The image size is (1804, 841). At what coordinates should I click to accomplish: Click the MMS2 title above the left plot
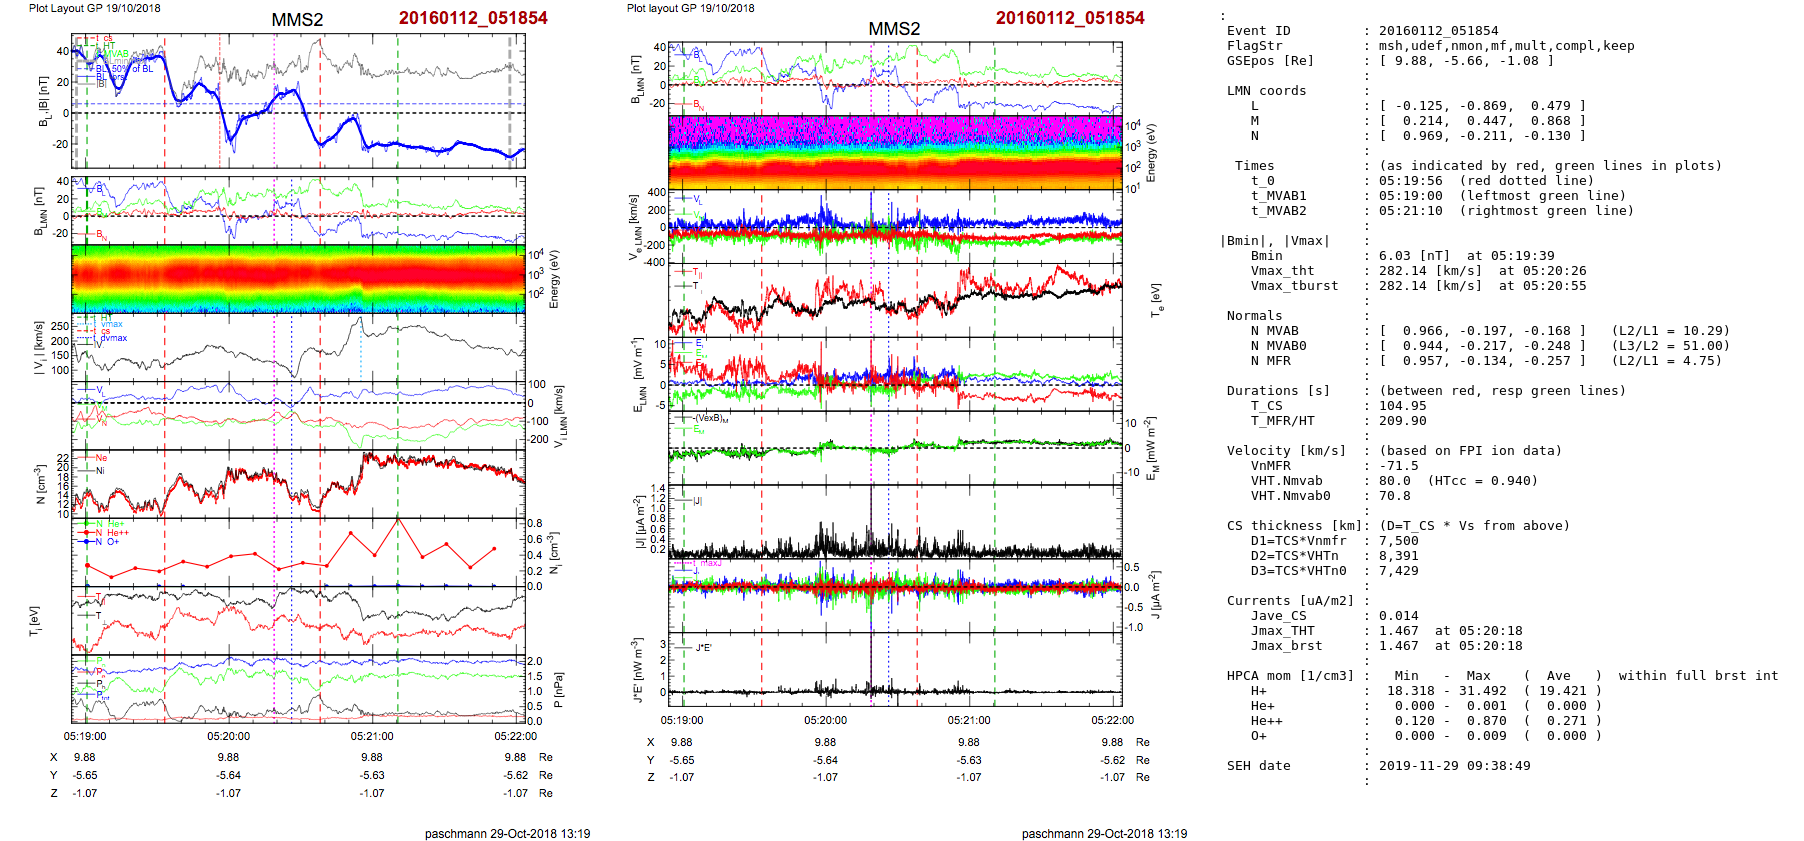coord(297,20)
